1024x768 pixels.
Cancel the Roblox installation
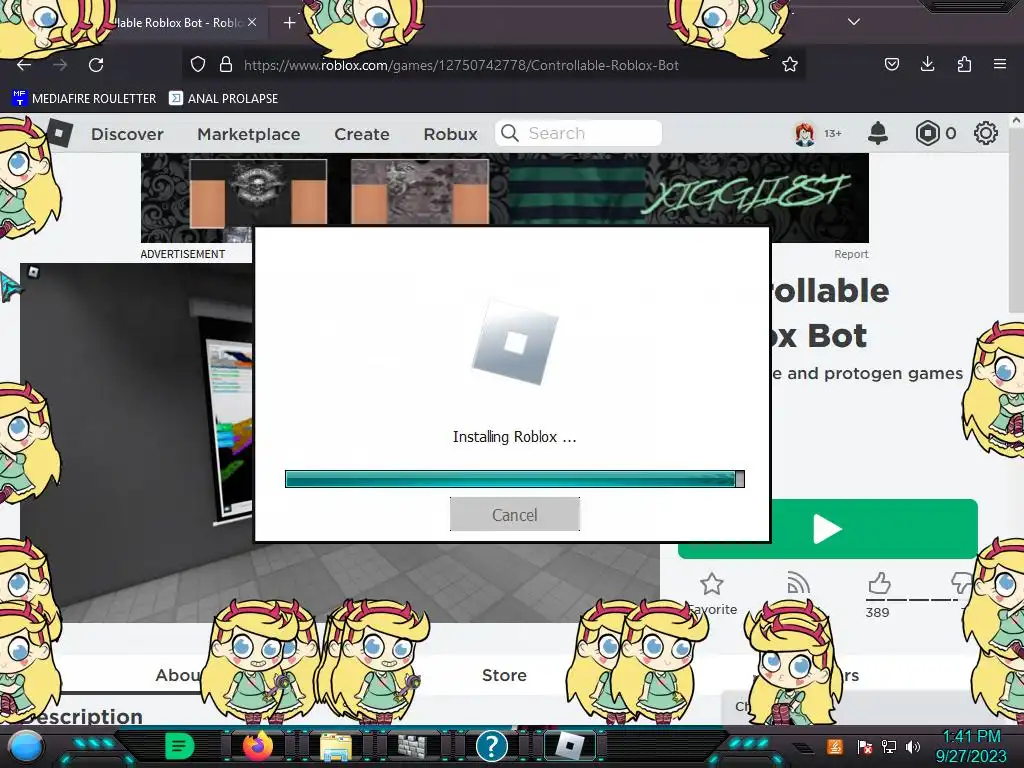click(x=515, y=515)
